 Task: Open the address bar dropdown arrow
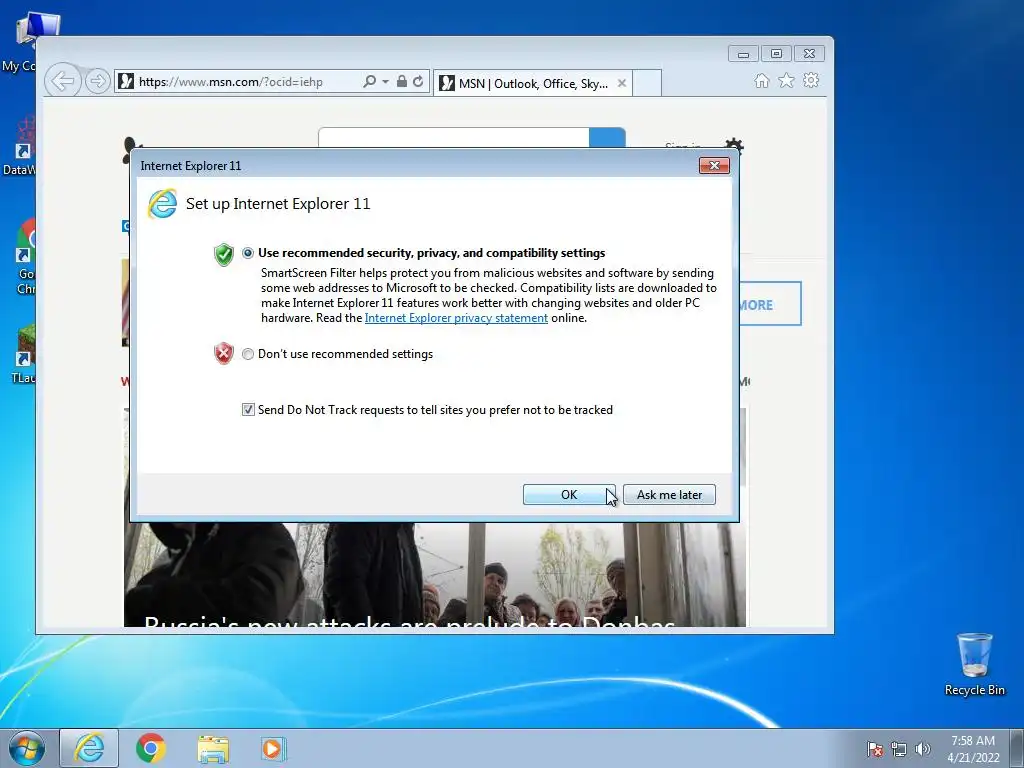click(385, 82)
